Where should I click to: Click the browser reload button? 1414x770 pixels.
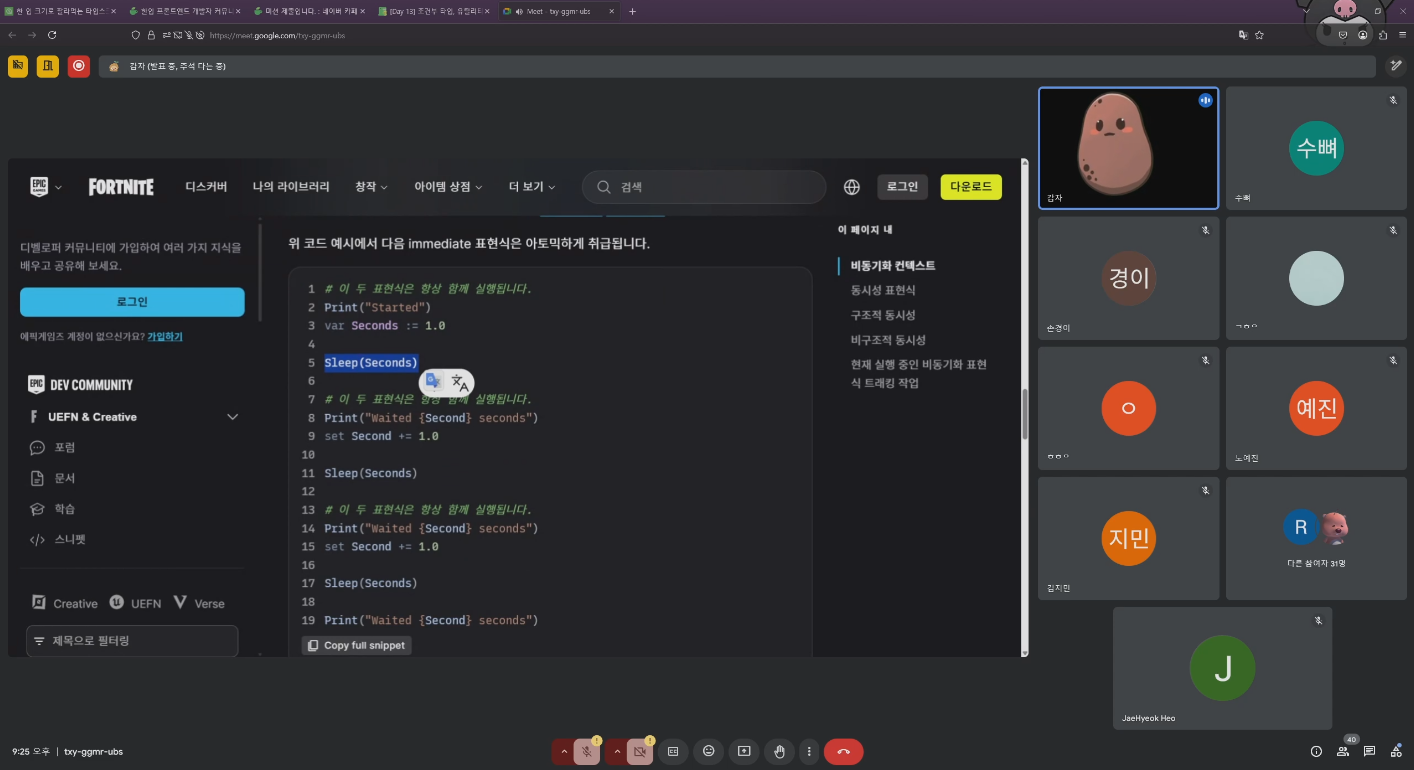(x=52, y=34)
